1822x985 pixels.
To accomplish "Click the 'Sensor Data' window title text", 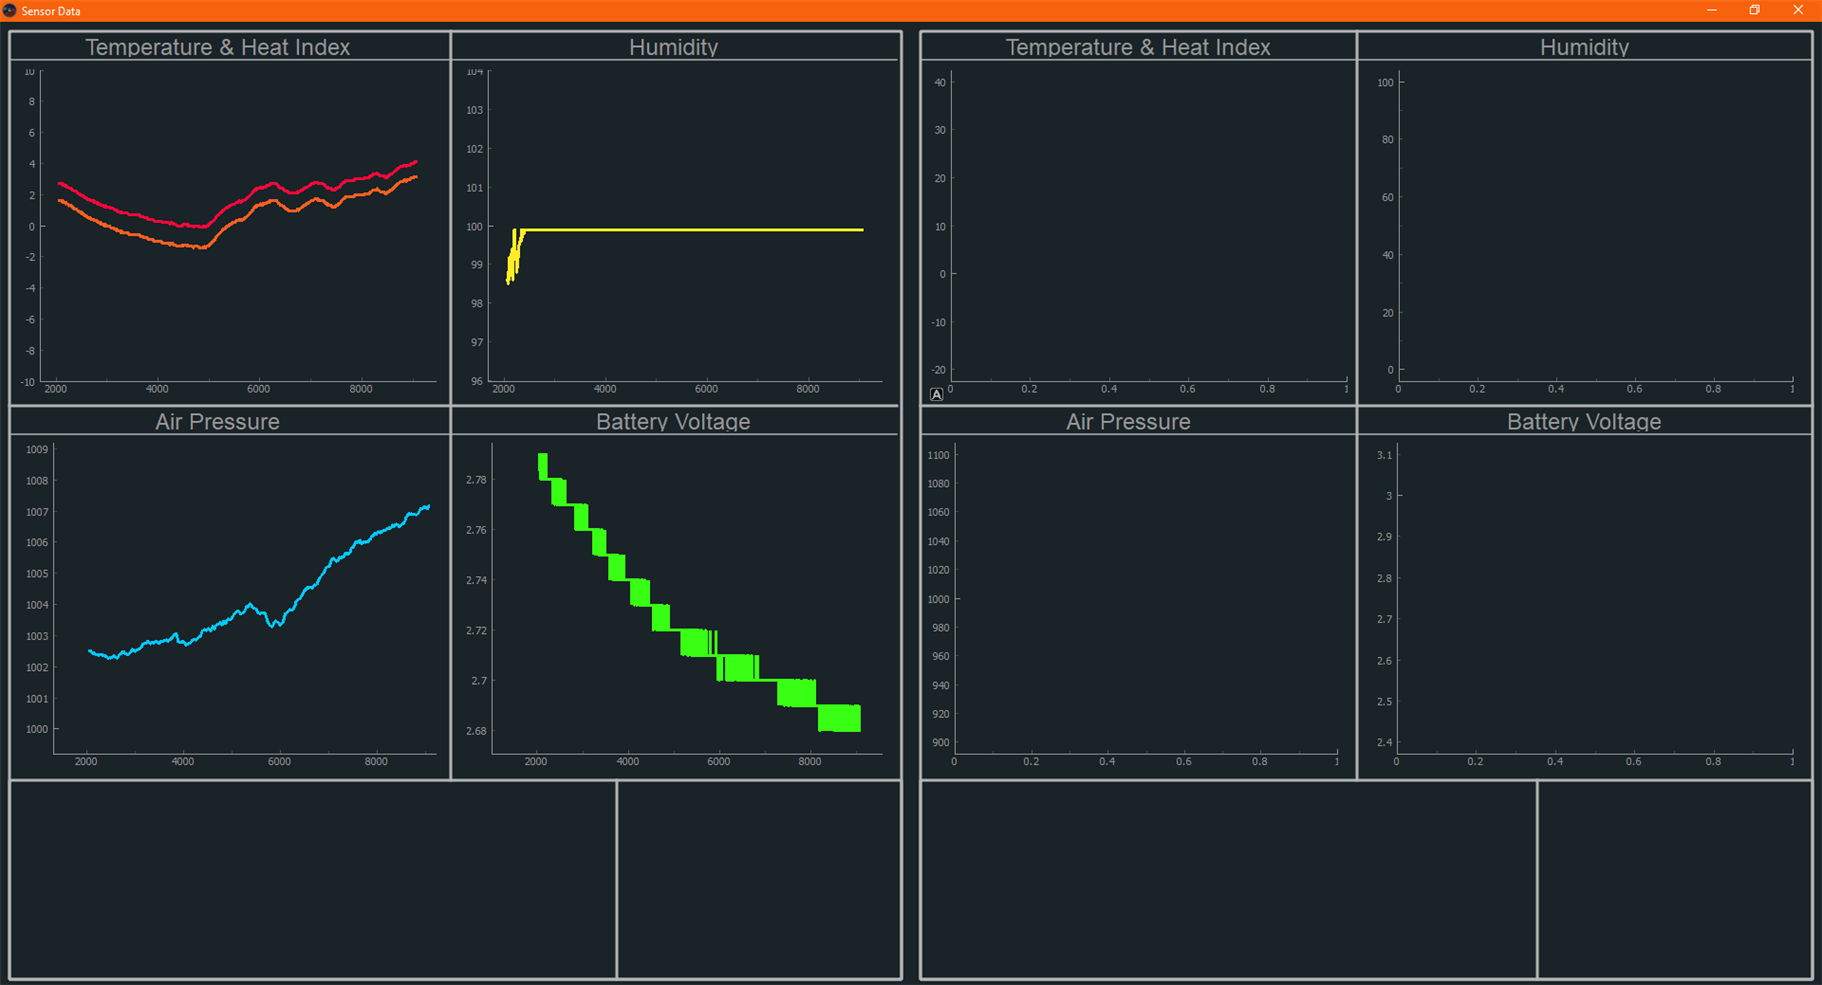I will [x=51, y=11].
